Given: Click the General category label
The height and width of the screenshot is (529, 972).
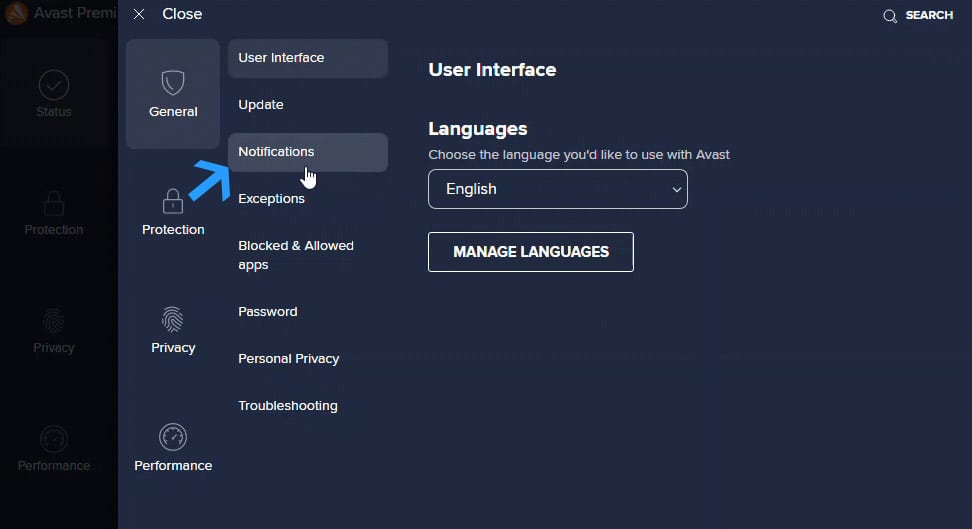Looking at the screenshot, I should (173, 112).
